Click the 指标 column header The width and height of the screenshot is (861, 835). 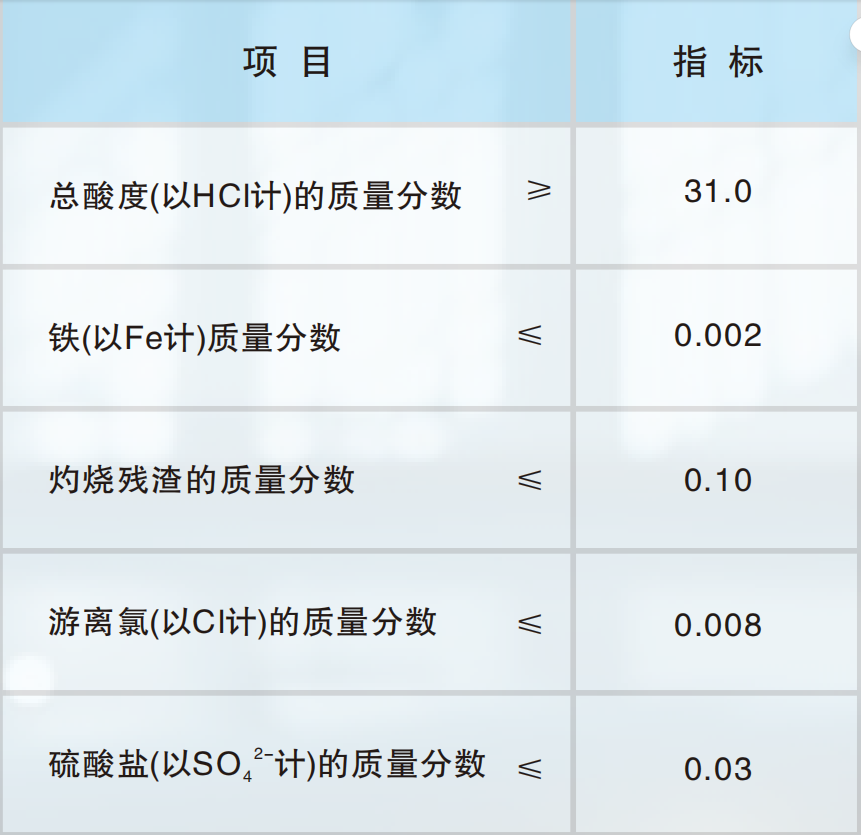tap(718, 61)
